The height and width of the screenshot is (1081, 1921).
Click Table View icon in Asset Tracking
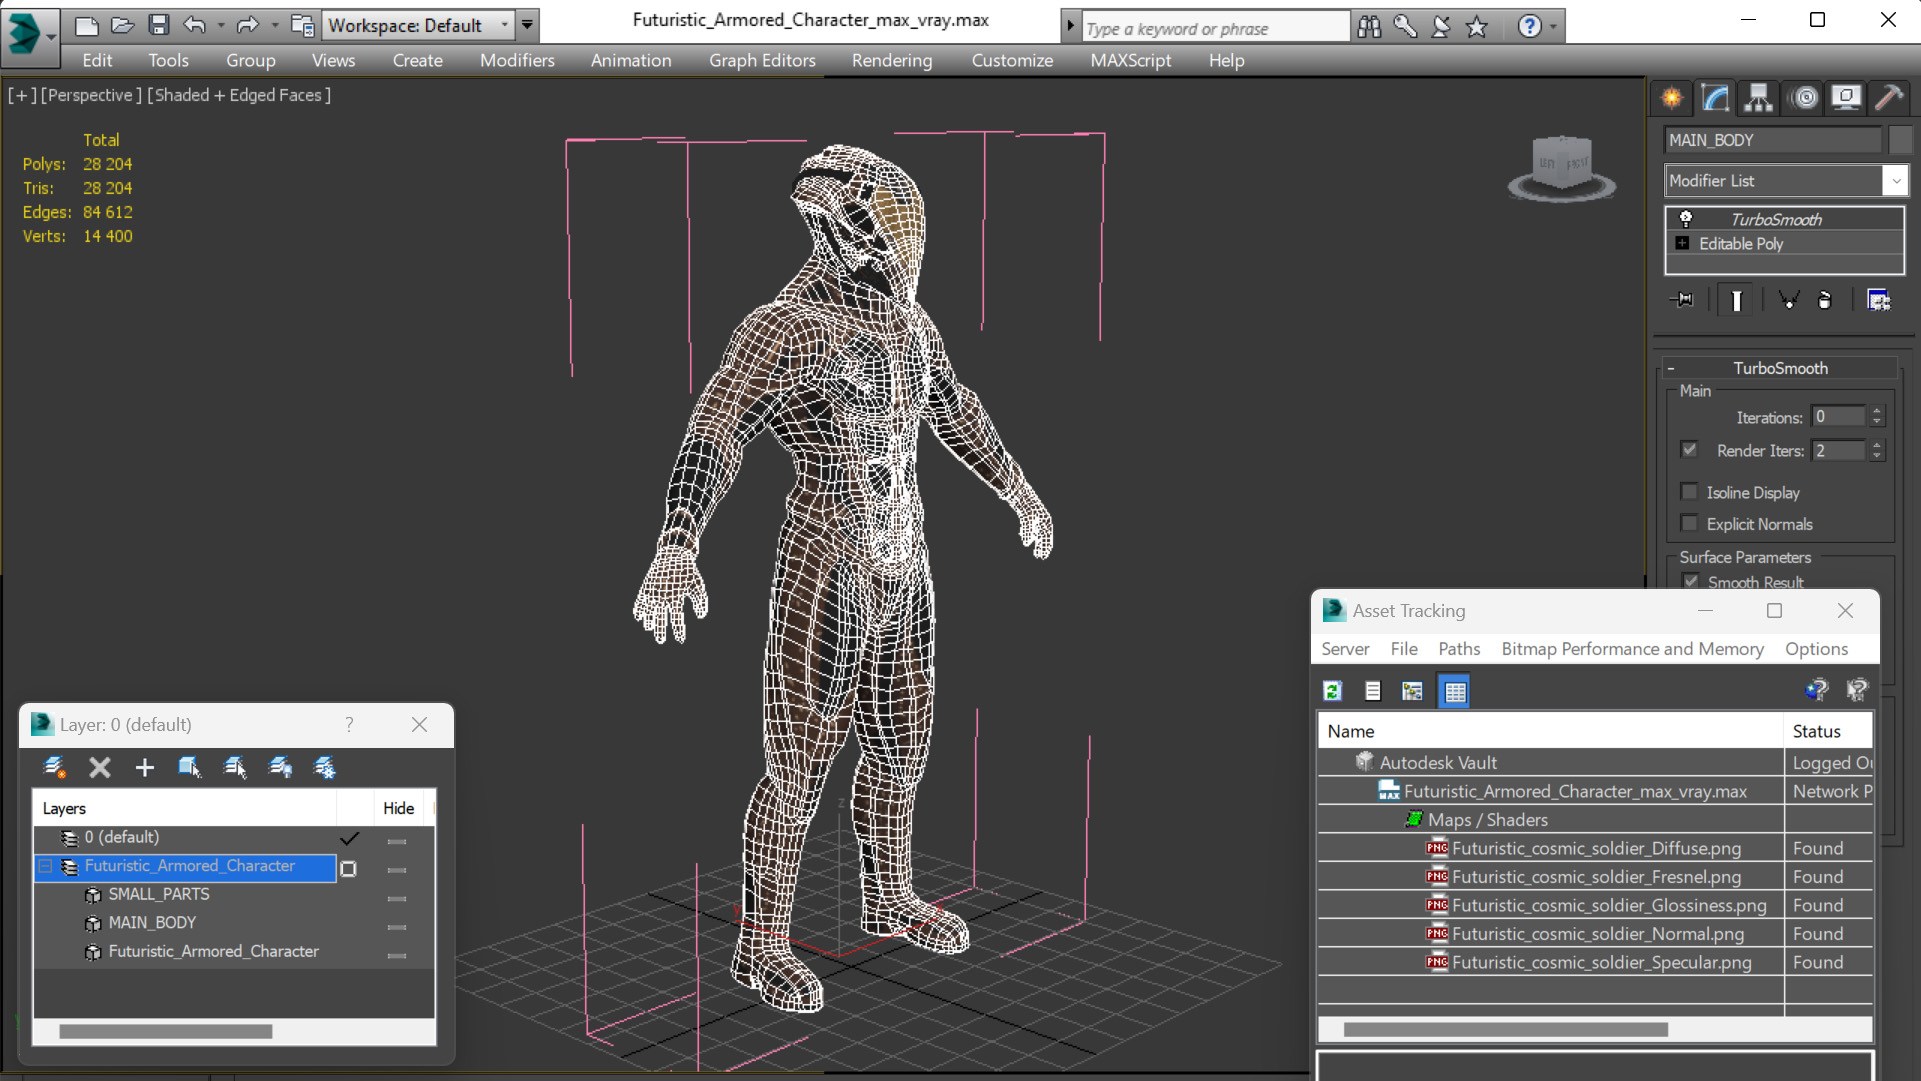pyautogui.click(x=1455, y=691)
